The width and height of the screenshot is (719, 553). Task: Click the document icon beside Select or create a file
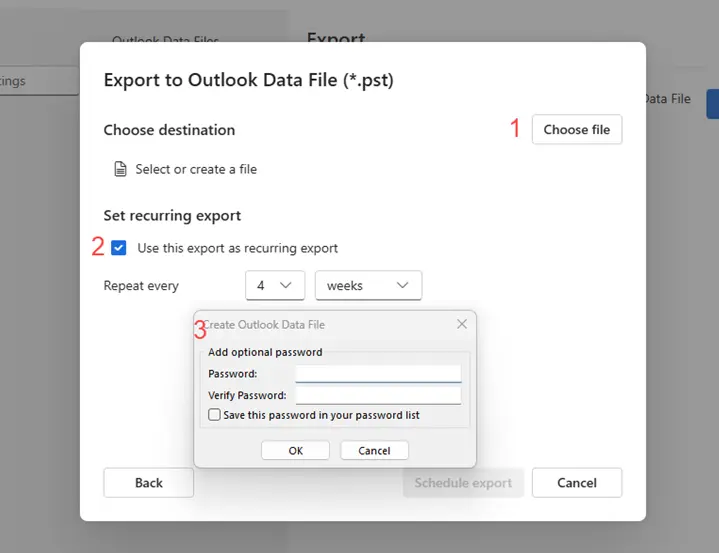tap(120, 169)
